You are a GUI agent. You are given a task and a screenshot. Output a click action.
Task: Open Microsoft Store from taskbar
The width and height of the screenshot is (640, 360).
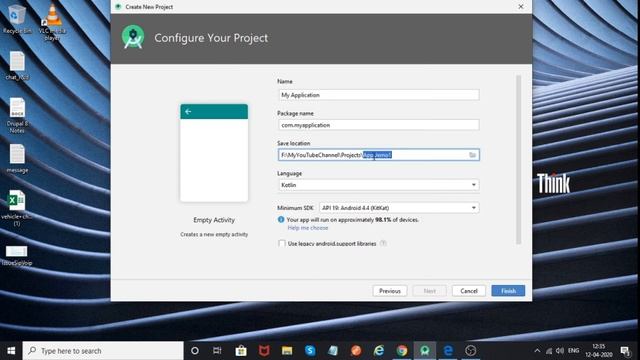coord(241,351)
